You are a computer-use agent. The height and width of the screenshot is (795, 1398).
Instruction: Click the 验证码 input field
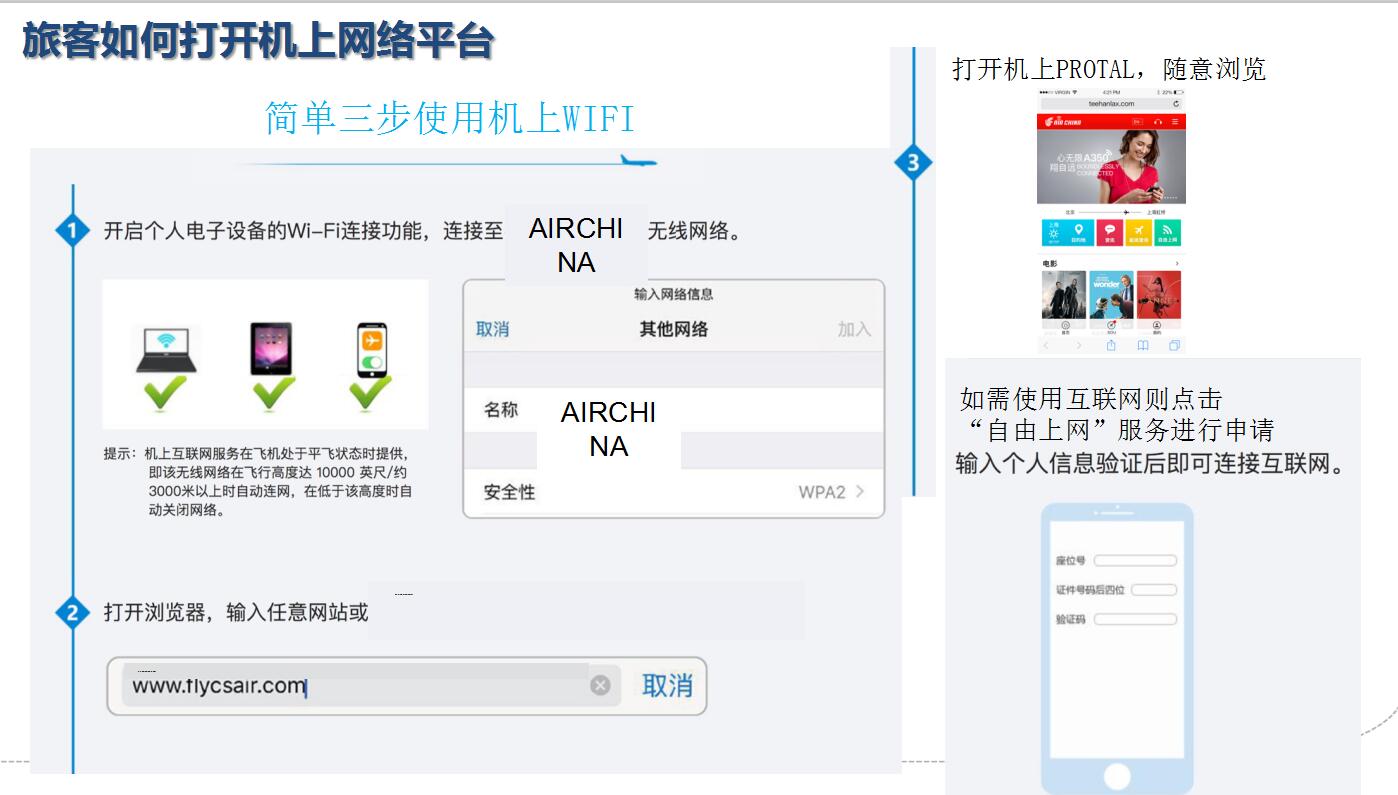point(1135,619)
